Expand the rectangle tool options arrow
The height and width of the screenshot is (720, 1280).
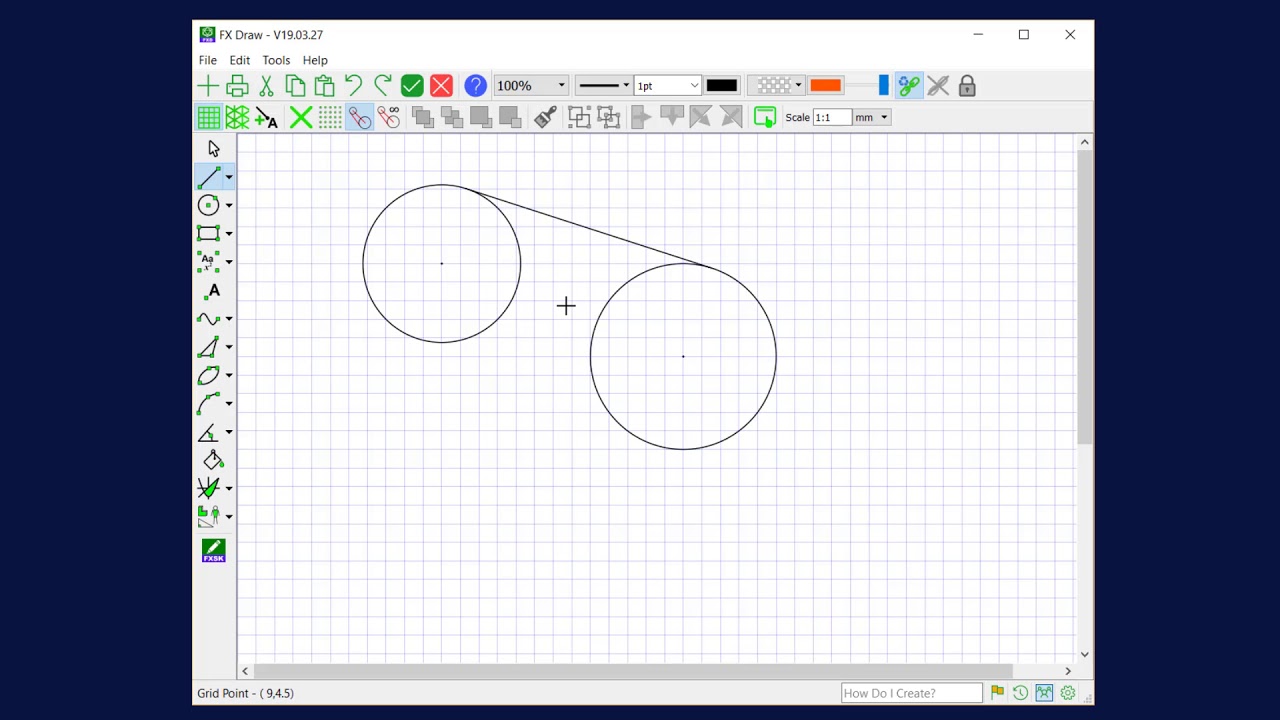pos(229,233)
